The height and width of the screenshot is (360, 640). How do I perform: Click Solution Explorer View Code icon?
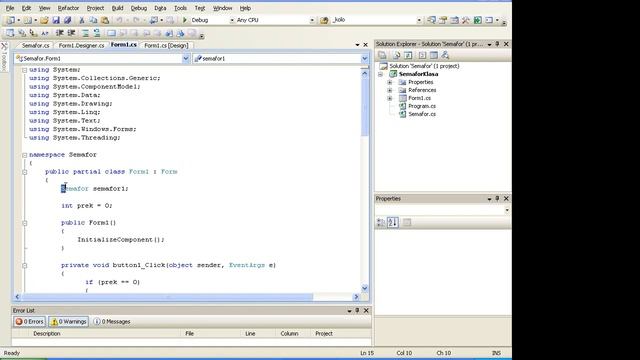click(x=422, y=55)
